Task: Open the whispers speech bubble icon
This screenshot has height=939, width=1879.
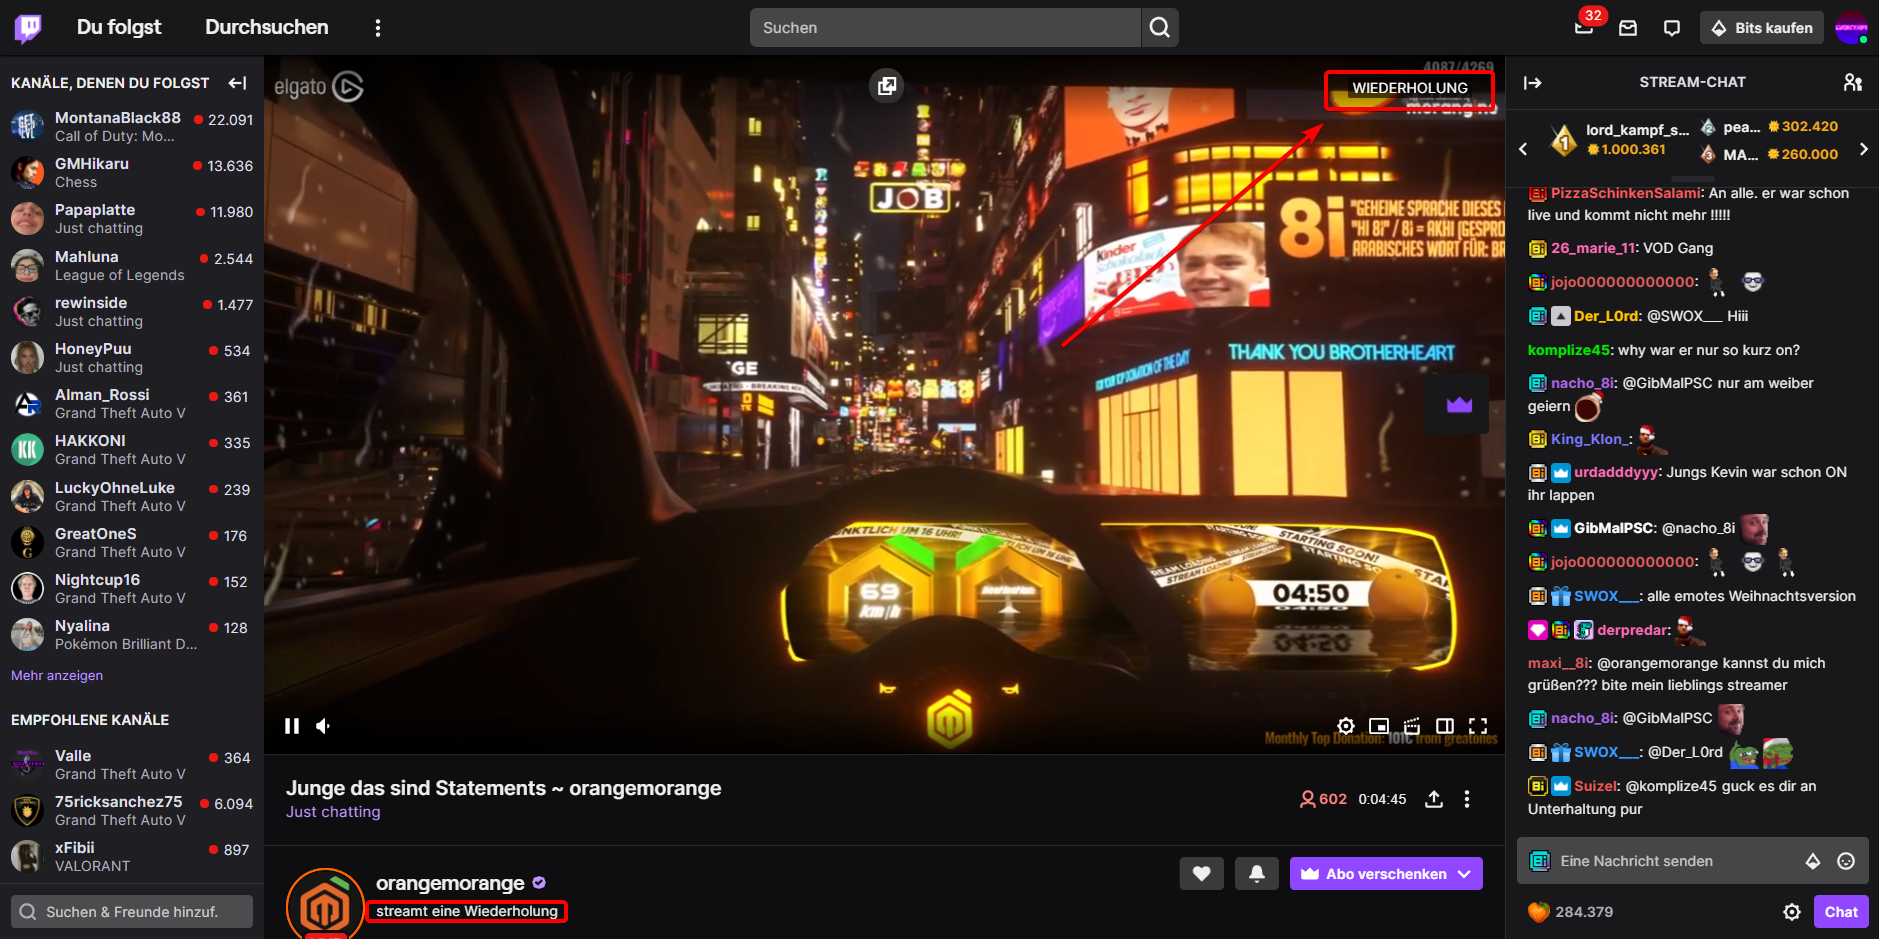Action: click(x=1671, y=28)
